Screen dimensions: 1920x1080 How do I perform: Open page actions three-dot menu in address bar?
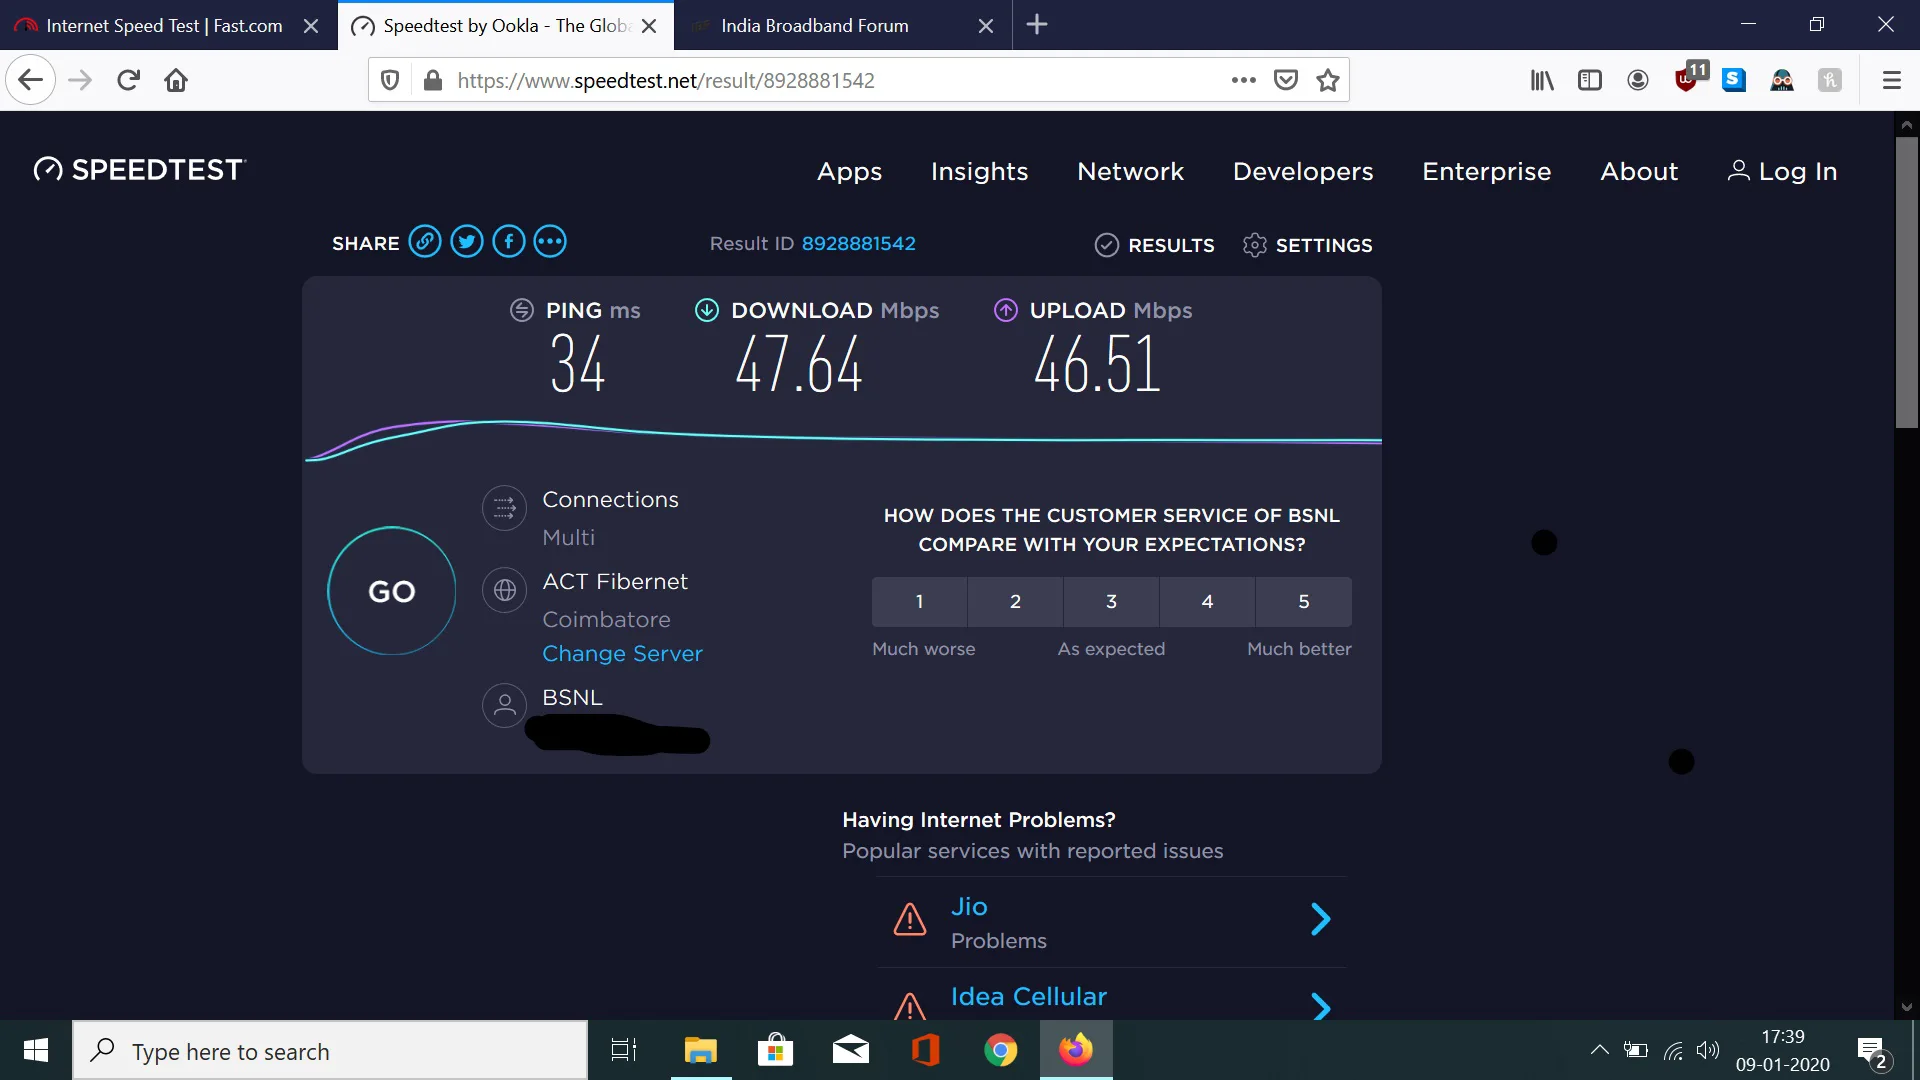point(1243,80)
